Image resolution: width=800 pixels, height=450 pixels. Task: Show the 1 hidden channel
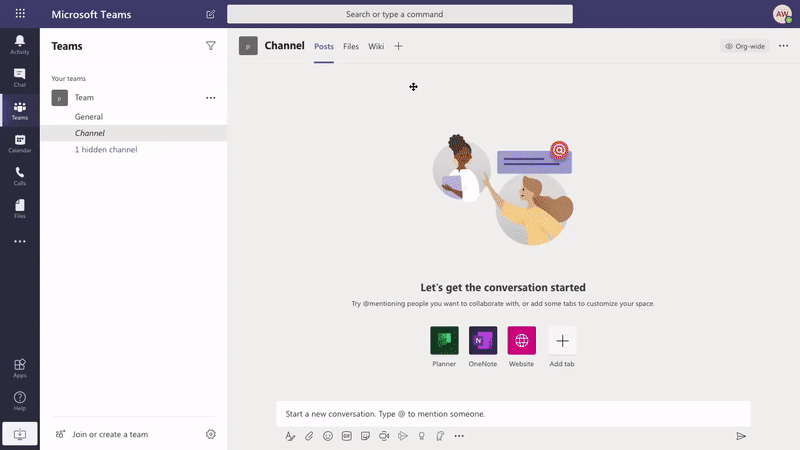(x=106, y=149)
